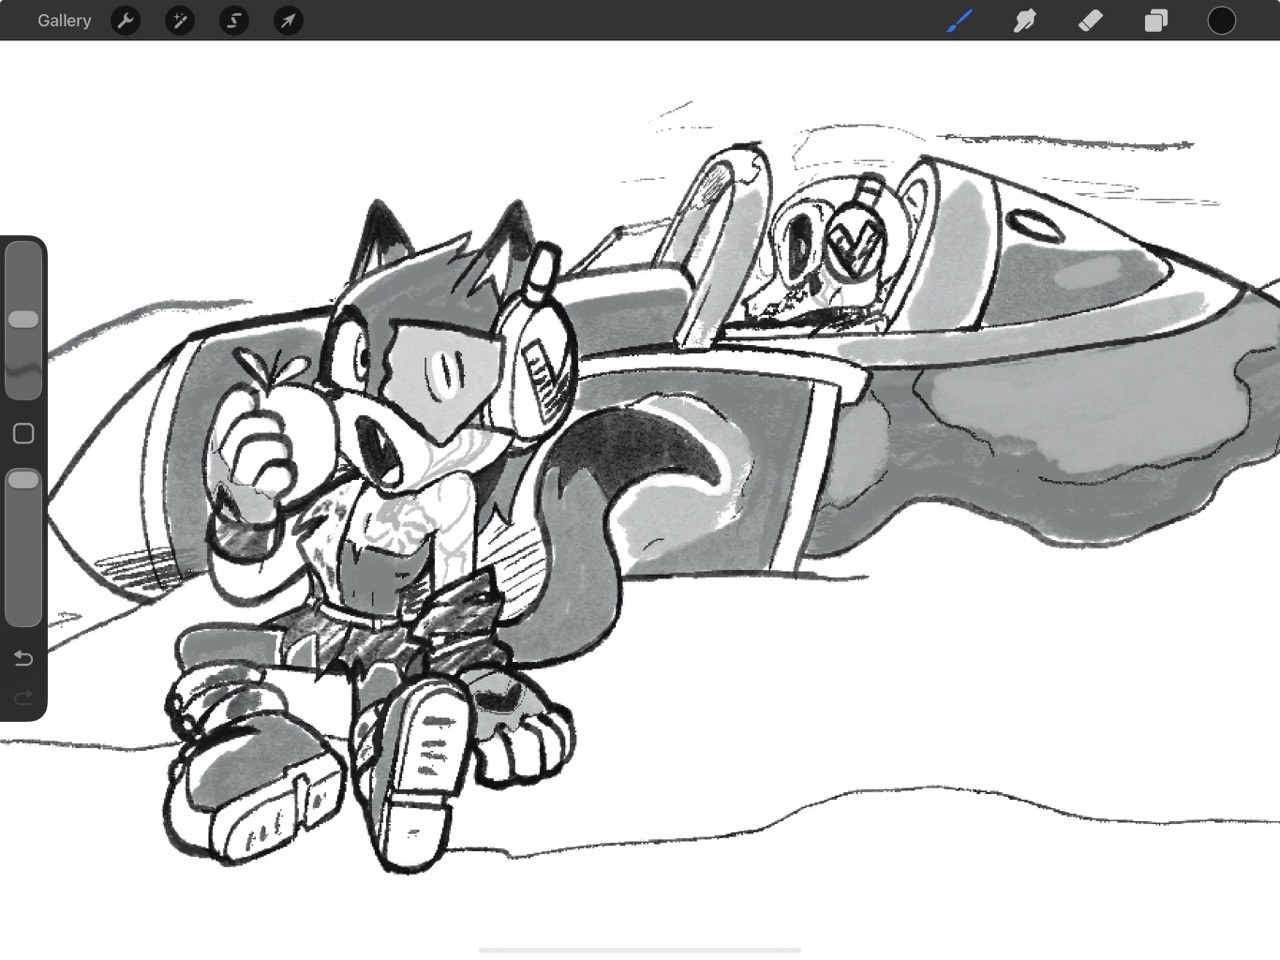This screenshot has height=960, width=1280.
Task: Open the Adjustments magic wand menu
Action: point(179,20)
